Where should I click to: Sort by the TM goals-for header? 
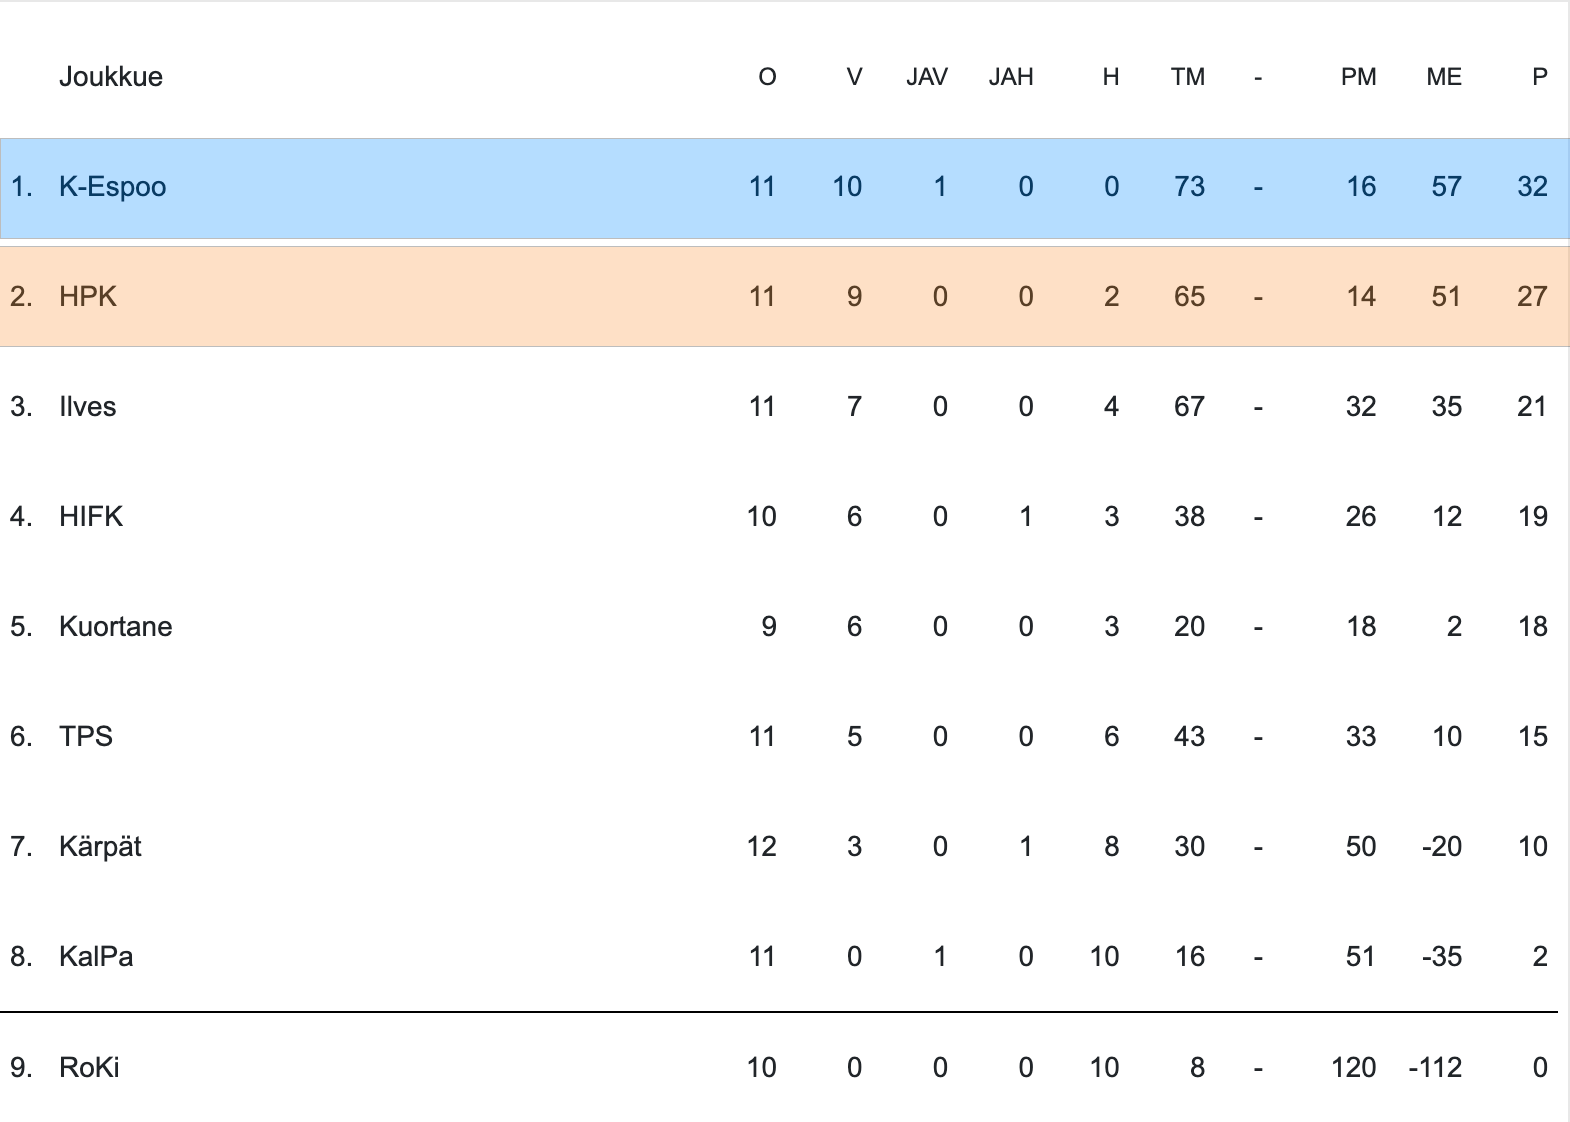coord(1188,77)
